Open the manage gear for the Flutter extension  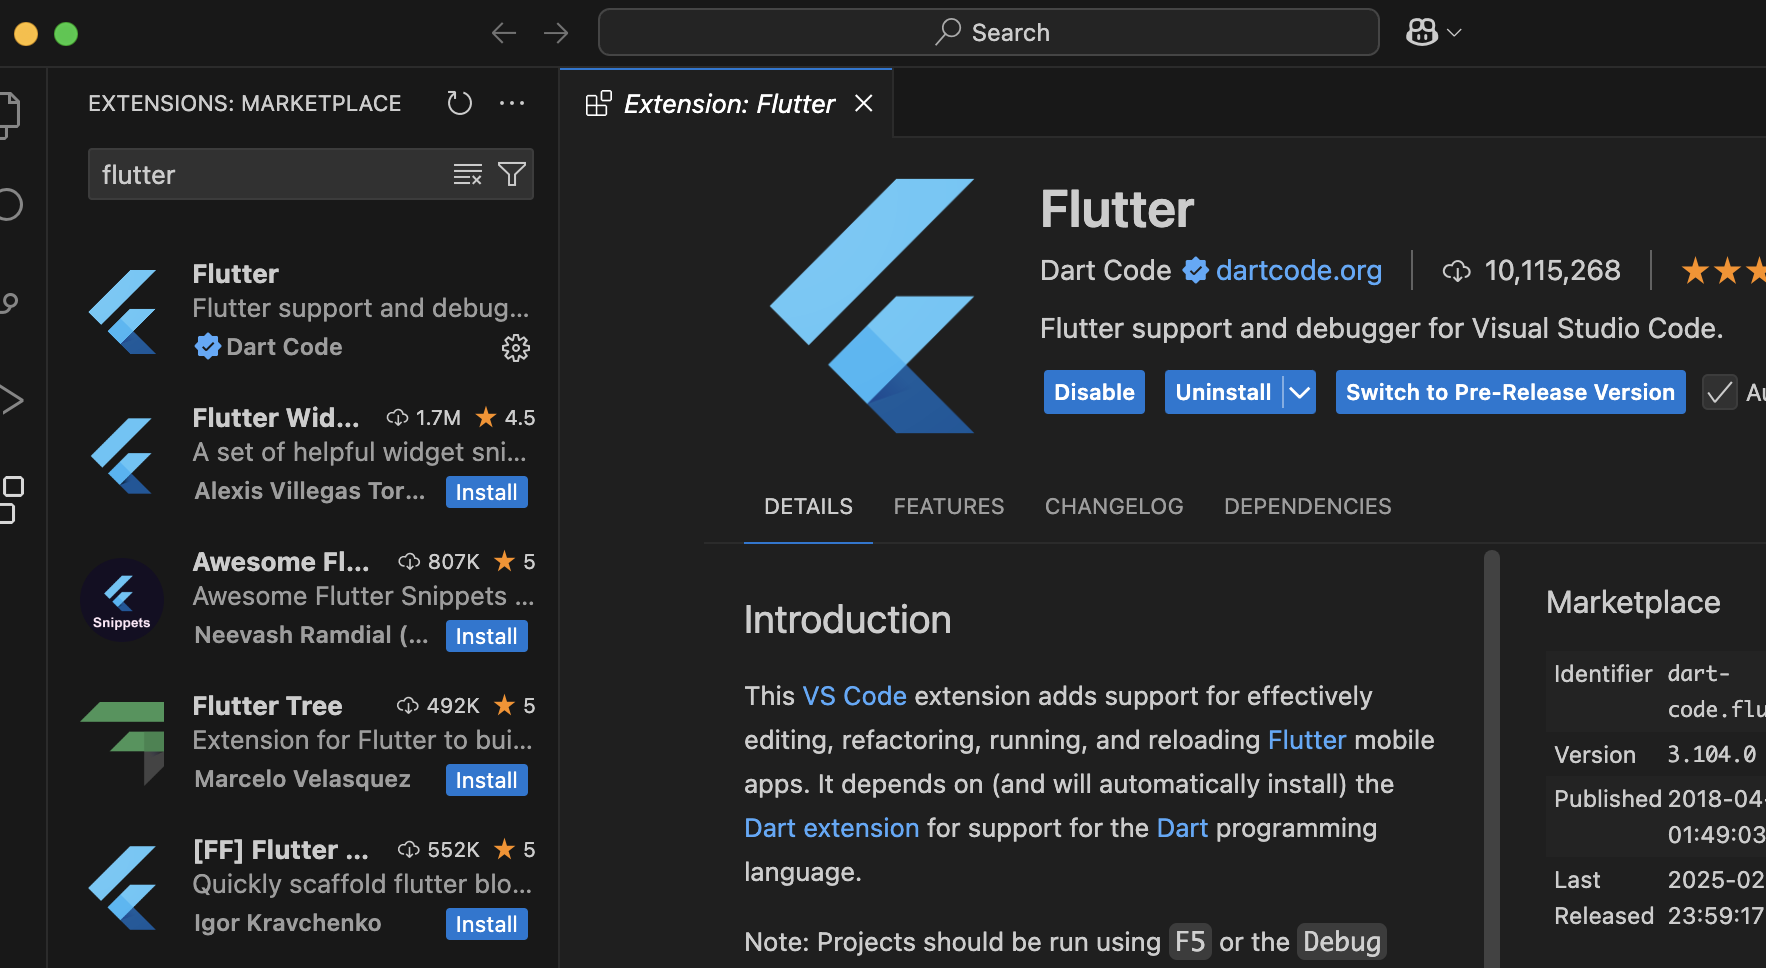click(x=516, y=348)
